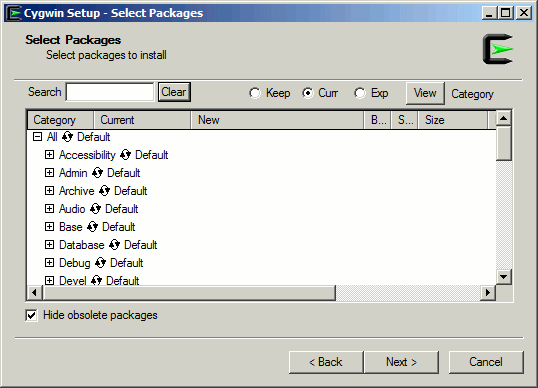
Task: Click Default text of Debug row
Action: (127, 263)
